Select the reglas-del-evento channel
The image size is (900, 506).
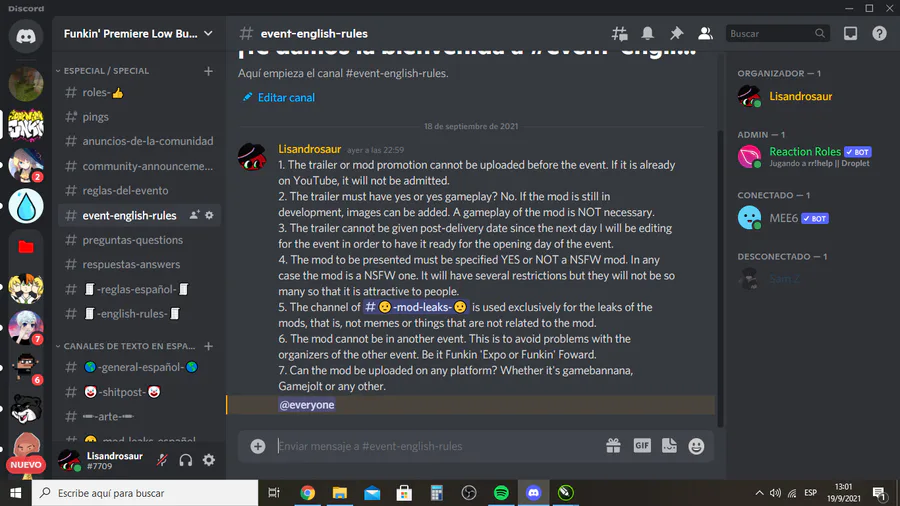click(x=139, y=190)
